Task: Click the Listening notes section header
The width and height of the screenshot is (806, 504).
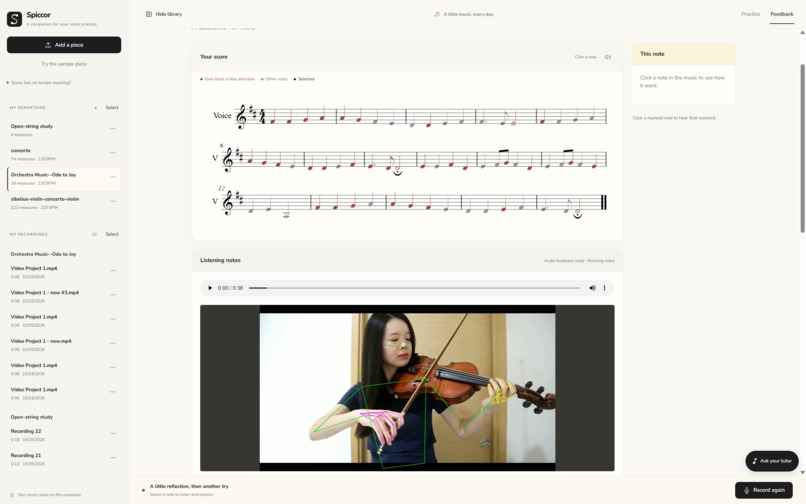Action: pyautogui.click(x=407, y=260)
